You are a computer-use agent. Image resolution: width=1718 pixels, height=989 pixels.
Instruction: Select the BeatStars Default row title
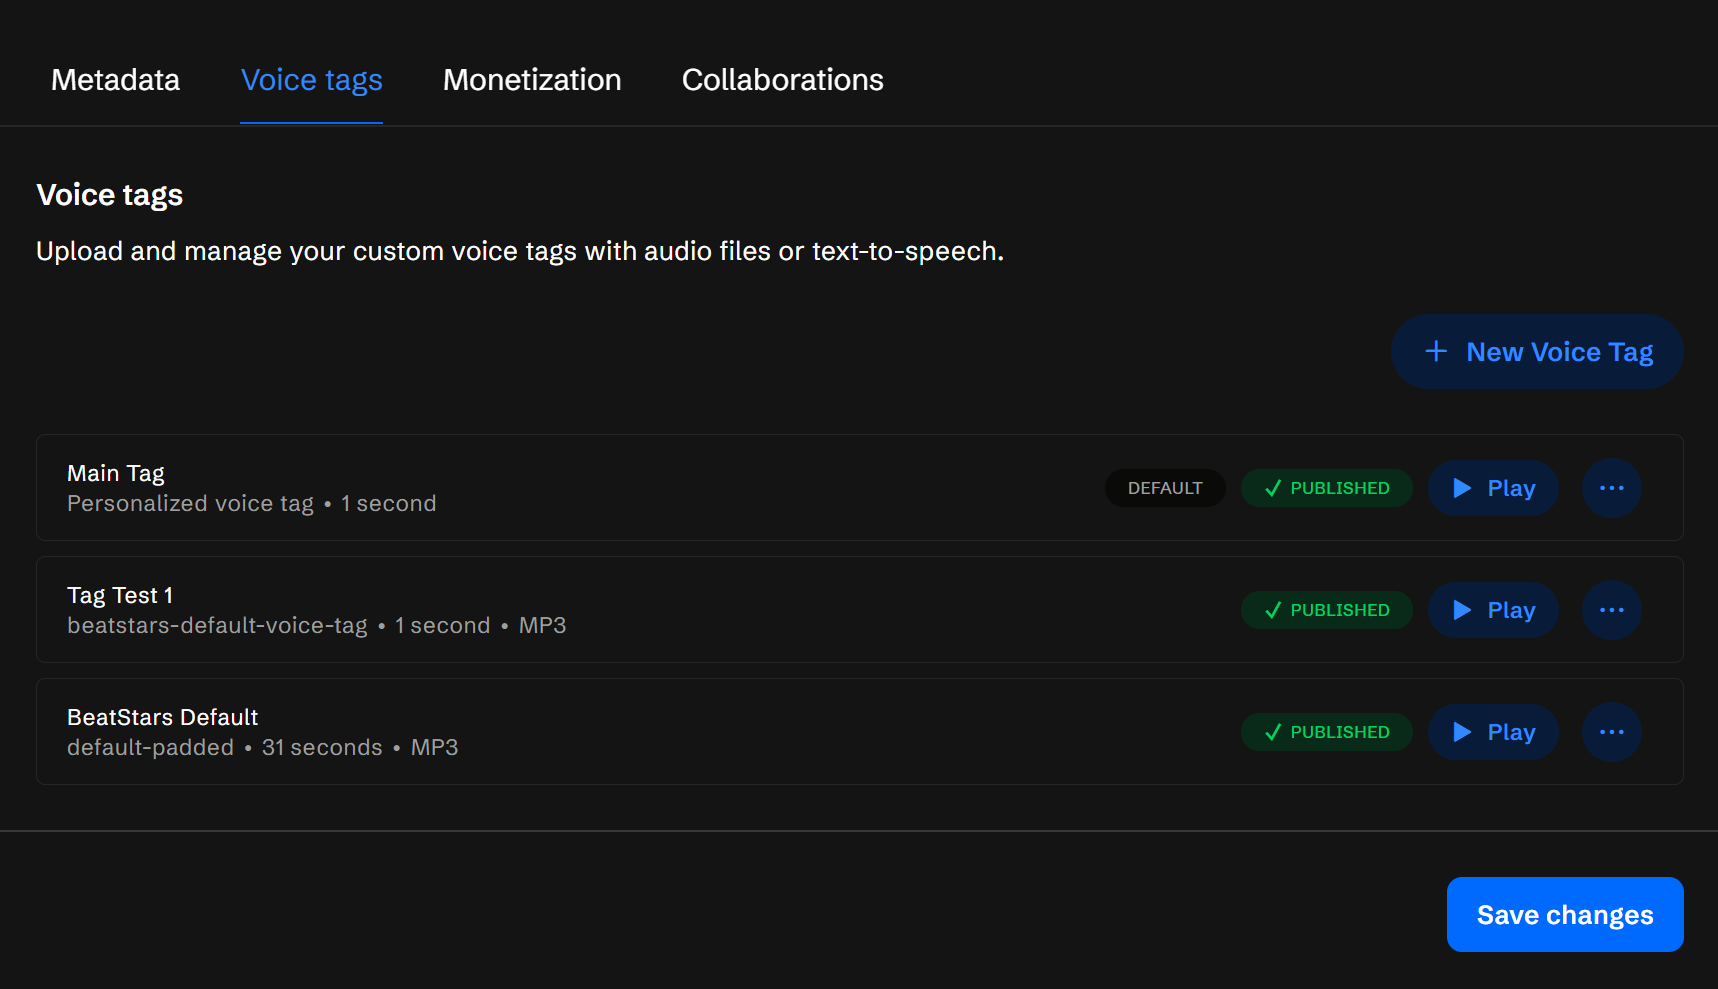162,717
